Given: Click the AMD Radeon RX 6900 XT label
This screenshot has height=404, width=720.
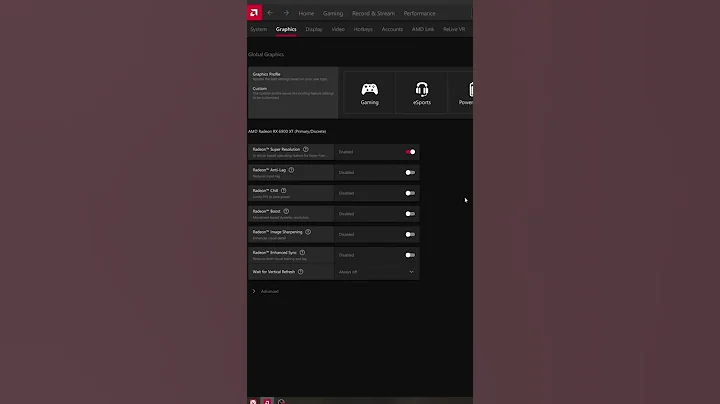Looking at the screenshot, I should coord(287,131).
